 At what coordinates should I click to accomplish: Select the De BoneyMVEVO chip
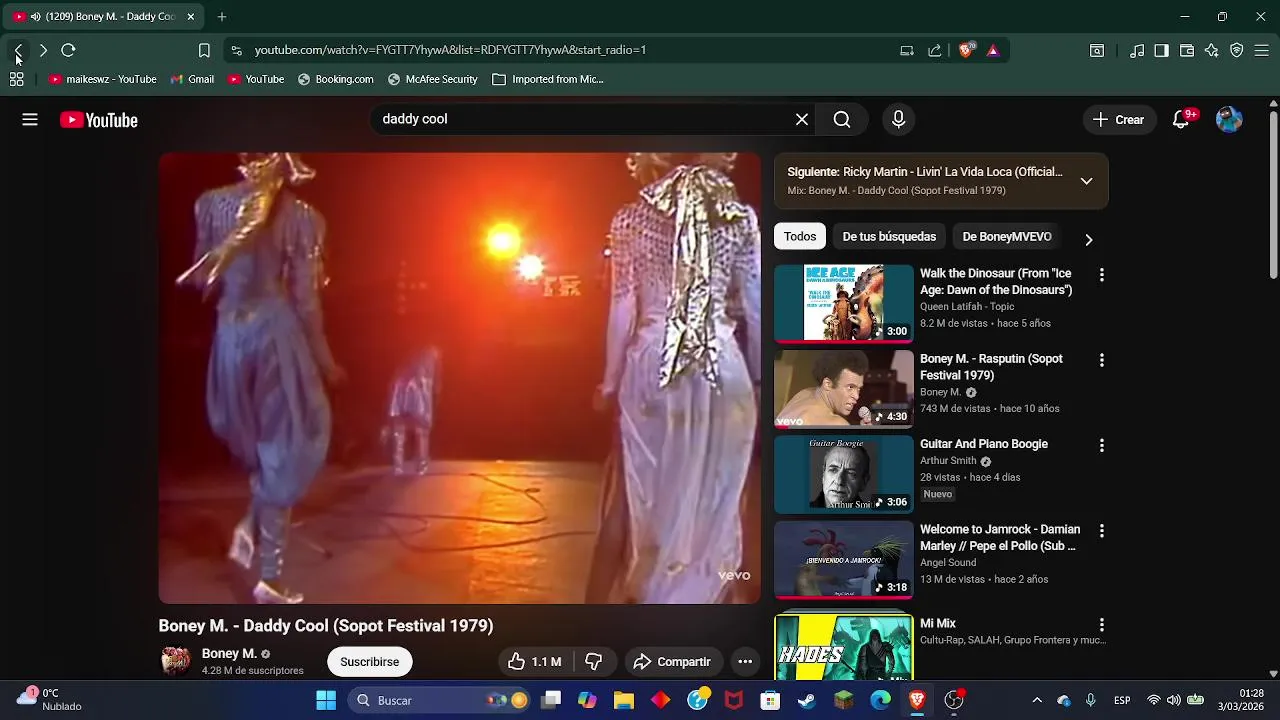tap(1007, 237)
